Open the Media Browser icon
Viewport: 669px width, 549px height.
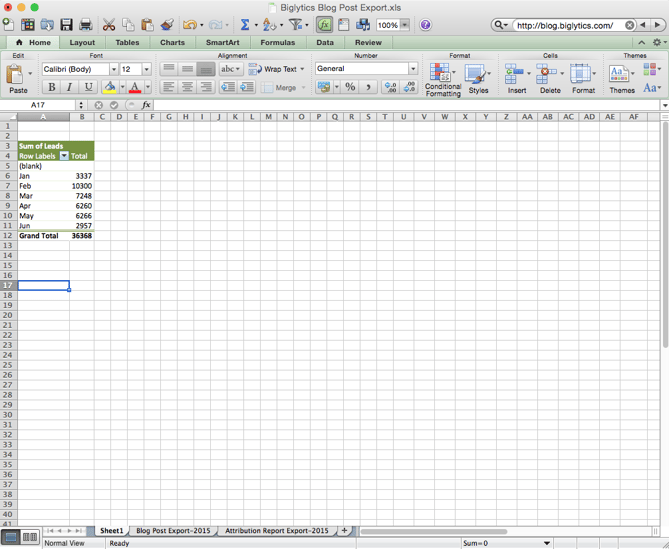[363, 25]
